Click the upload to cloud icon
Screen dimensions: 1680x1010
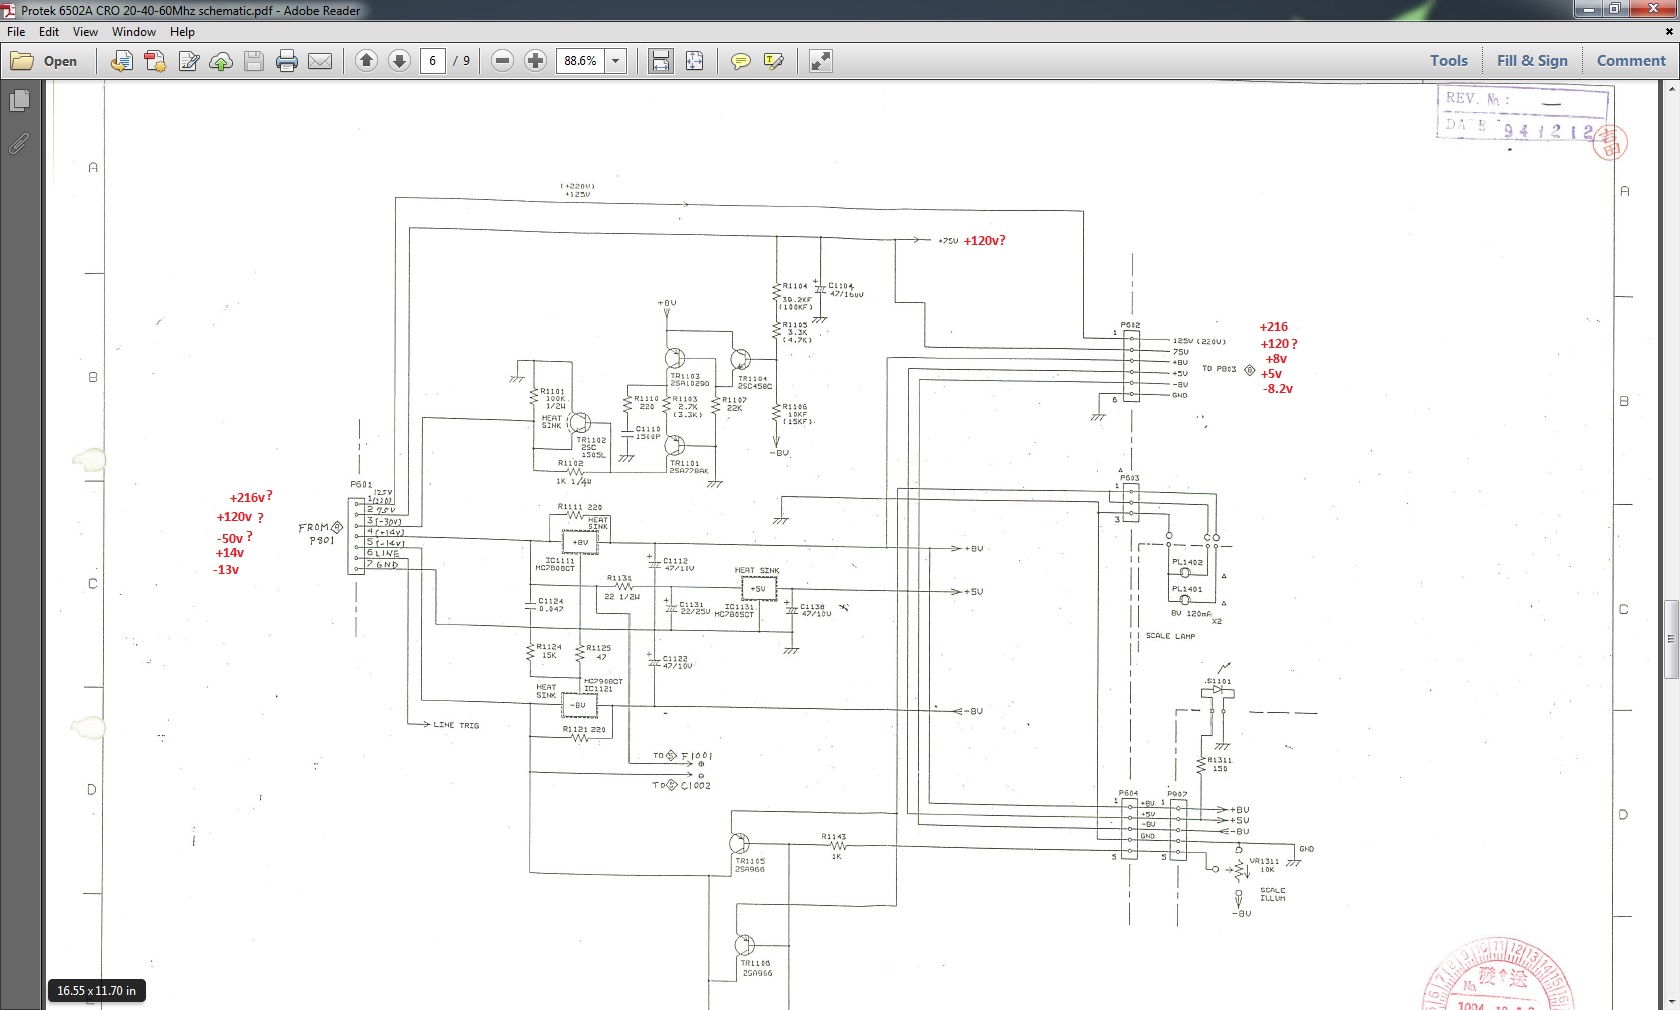(221, 61)
